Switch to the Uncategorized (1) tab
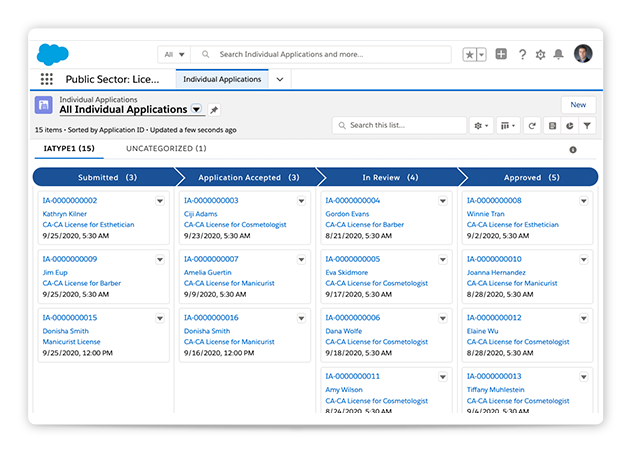632x456 pixels. (166, 149)
